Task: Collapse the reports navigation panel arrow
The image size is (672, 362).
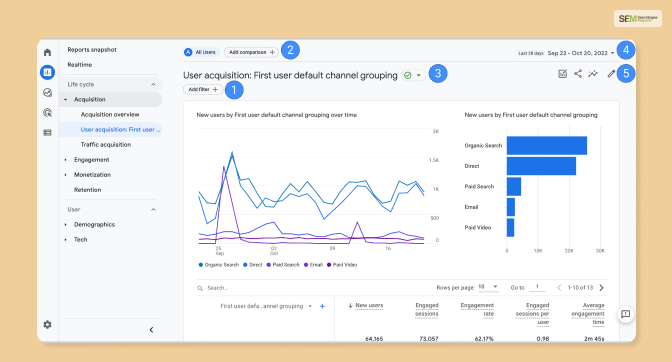Action: [151, 329]
